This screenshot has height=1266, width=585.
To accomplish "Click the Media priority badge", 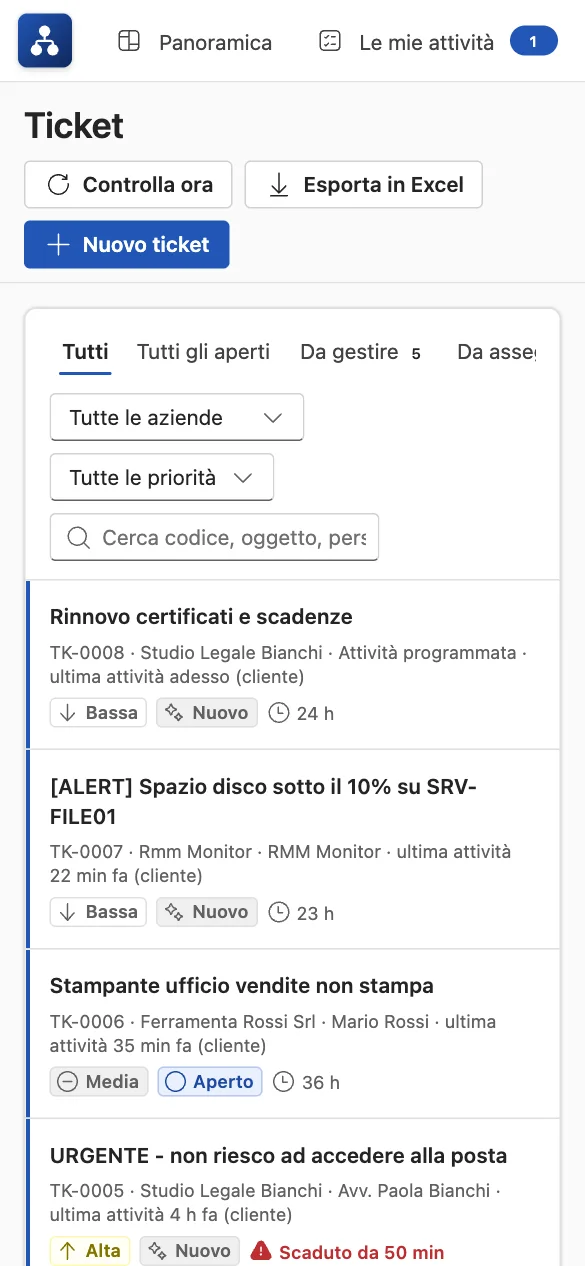I will (x=99, y=1082).
